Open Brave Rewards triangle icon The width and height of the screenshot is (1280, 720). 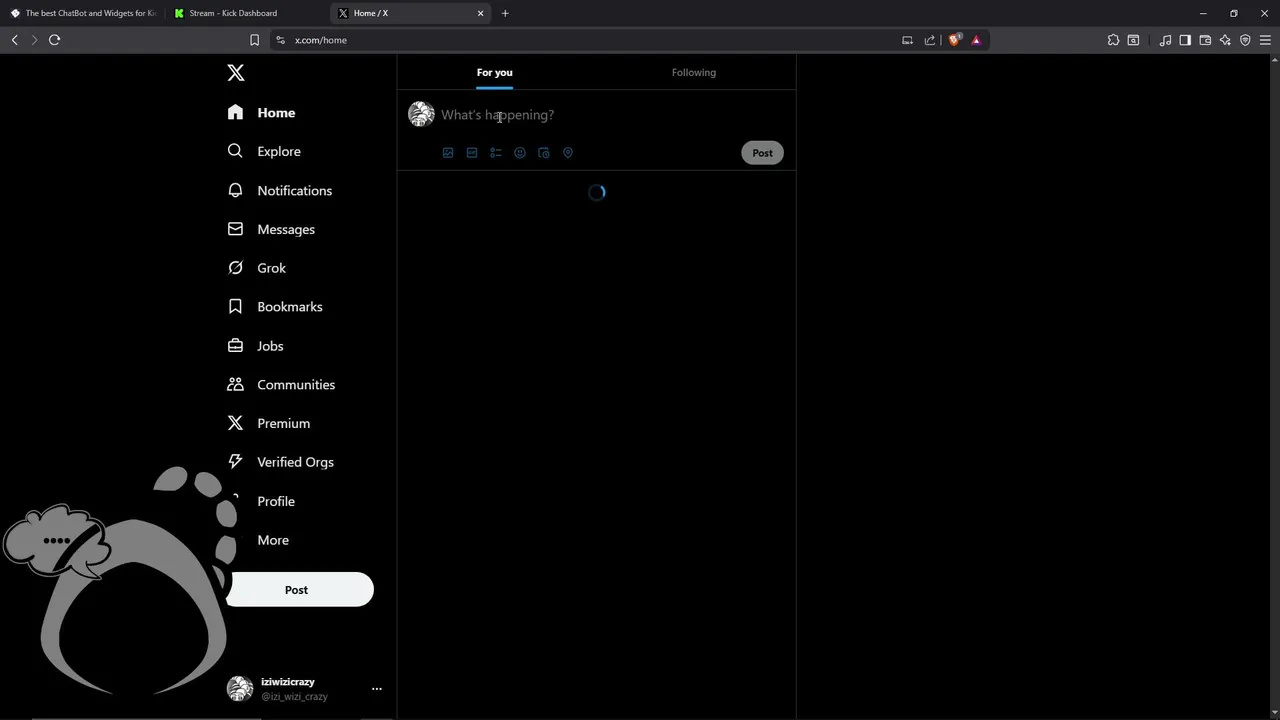[x=976, y=40]
